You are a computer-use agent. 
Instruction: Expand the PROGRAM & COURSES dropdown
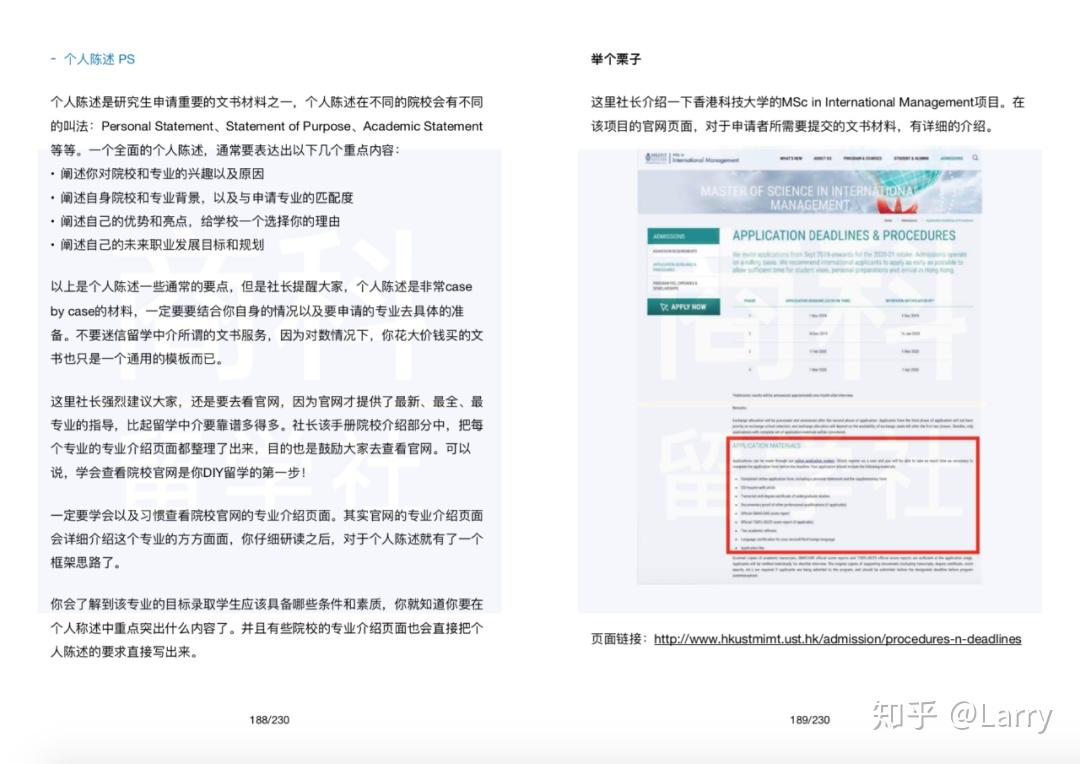(x=861, y=158)
